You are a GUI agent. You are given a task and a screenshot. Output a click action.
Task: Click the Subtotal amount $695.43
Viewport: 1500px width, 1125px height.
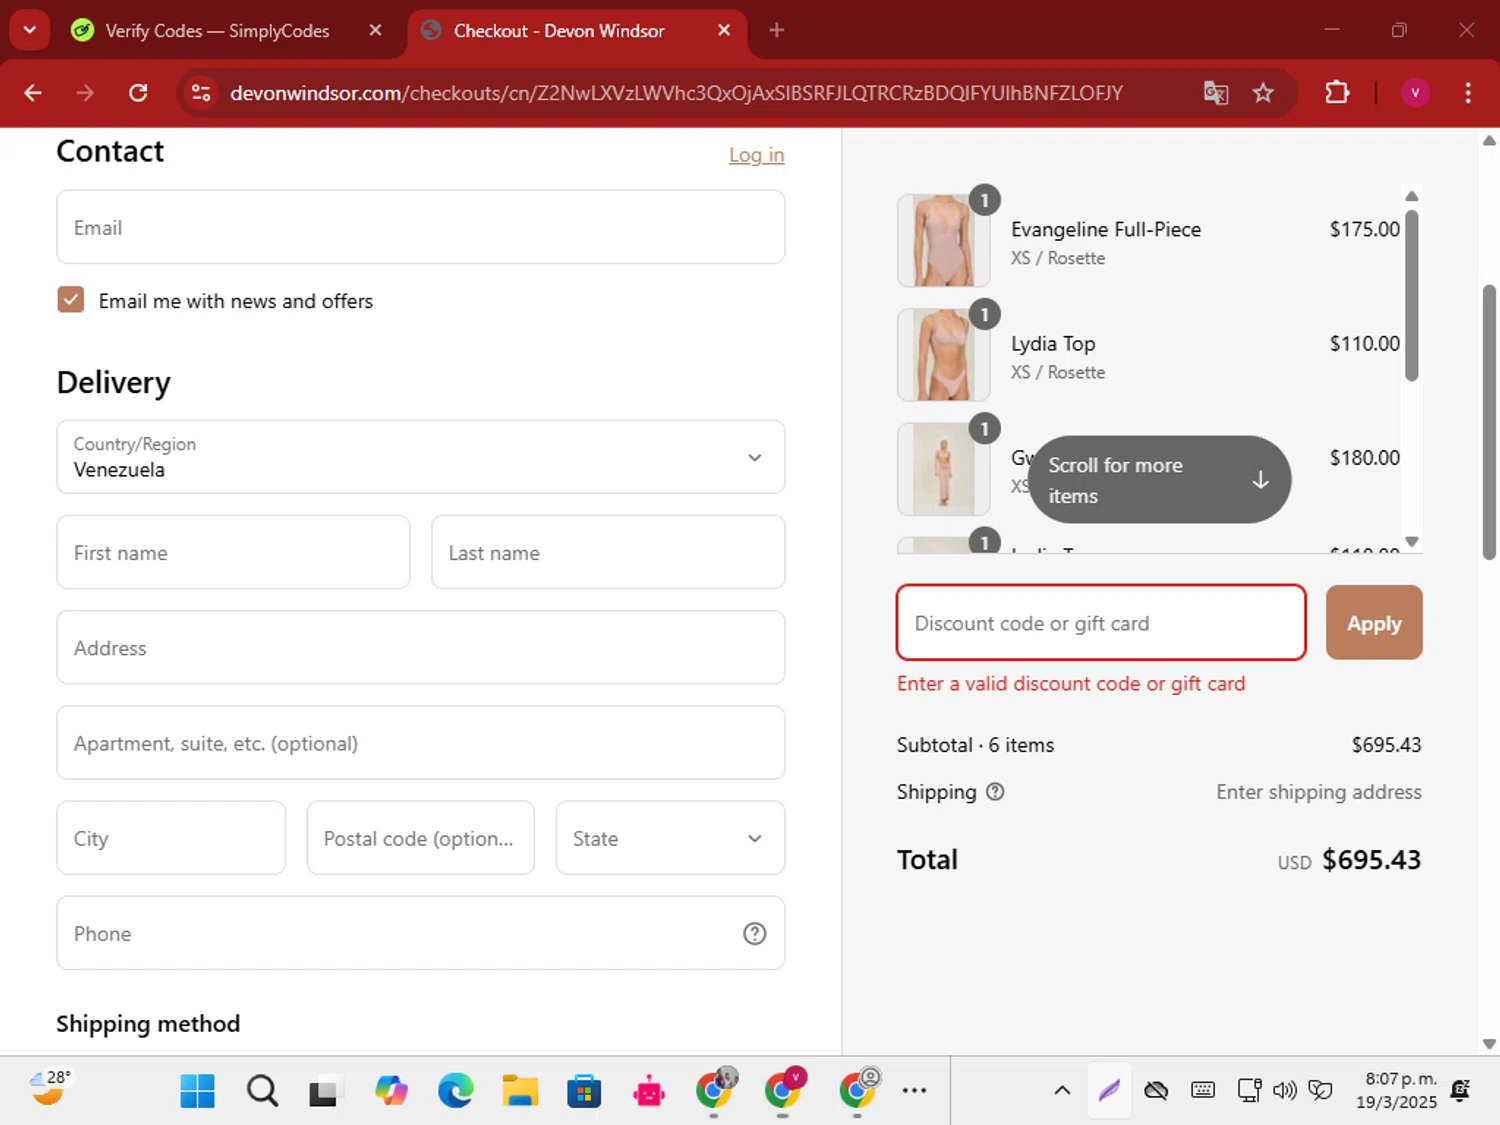pos(1386,745)
